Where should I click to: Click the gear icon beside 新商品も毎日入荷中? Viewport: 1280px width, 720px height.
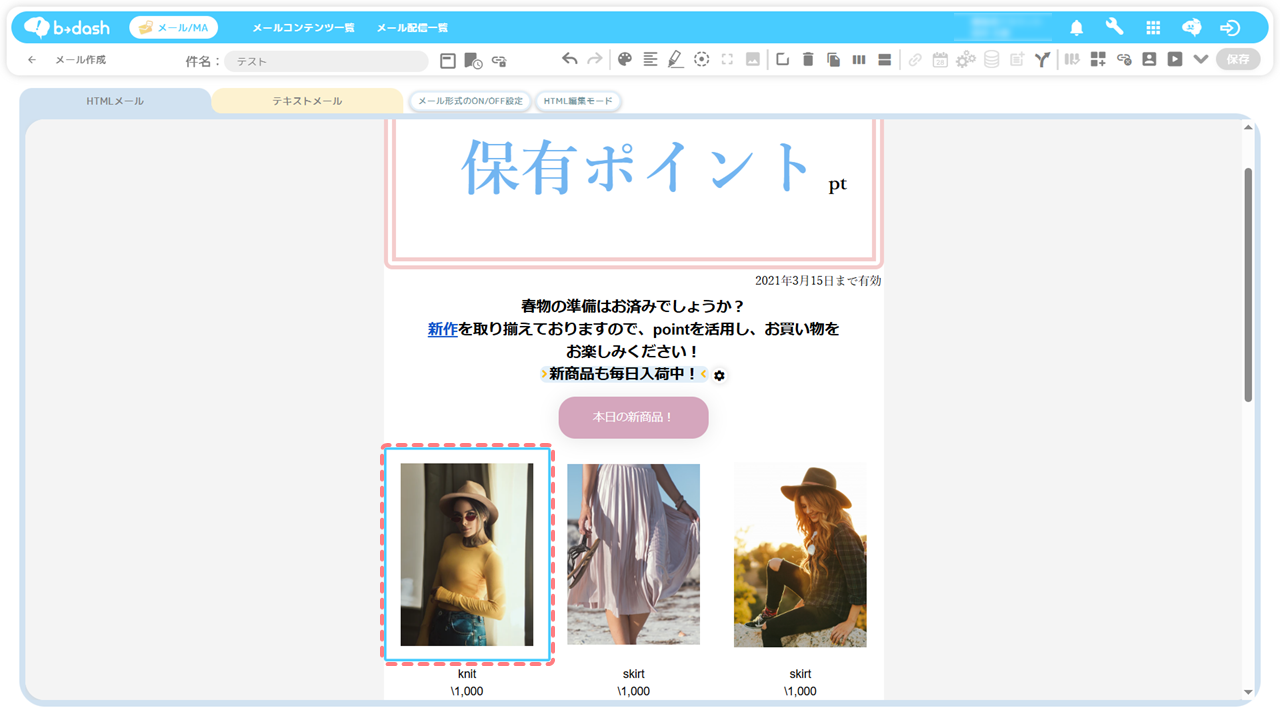click(719, 375)
